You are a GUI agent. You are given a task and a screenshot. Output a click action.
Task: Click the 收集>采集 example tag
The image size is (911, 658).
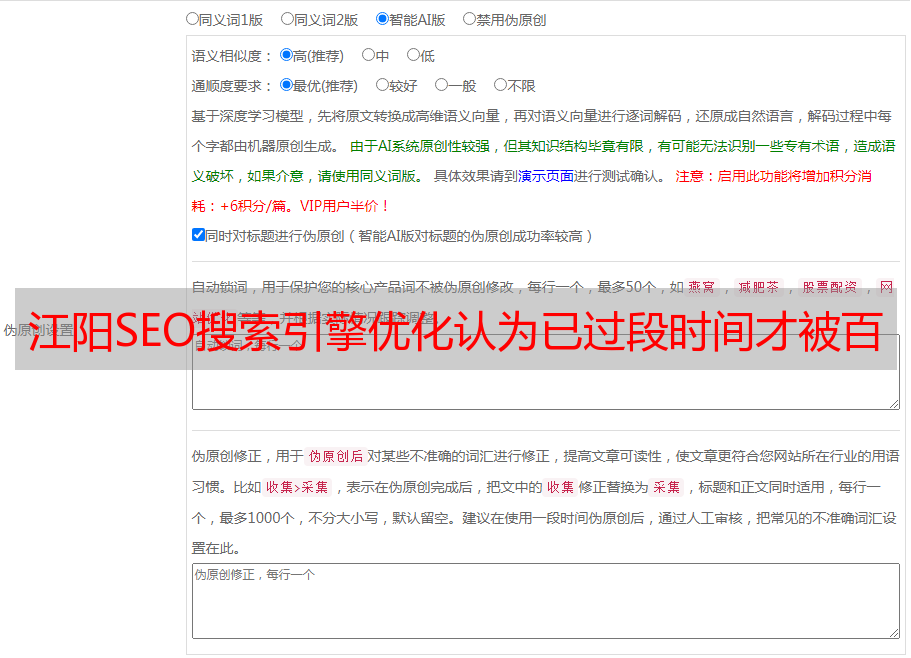[297, 487]
